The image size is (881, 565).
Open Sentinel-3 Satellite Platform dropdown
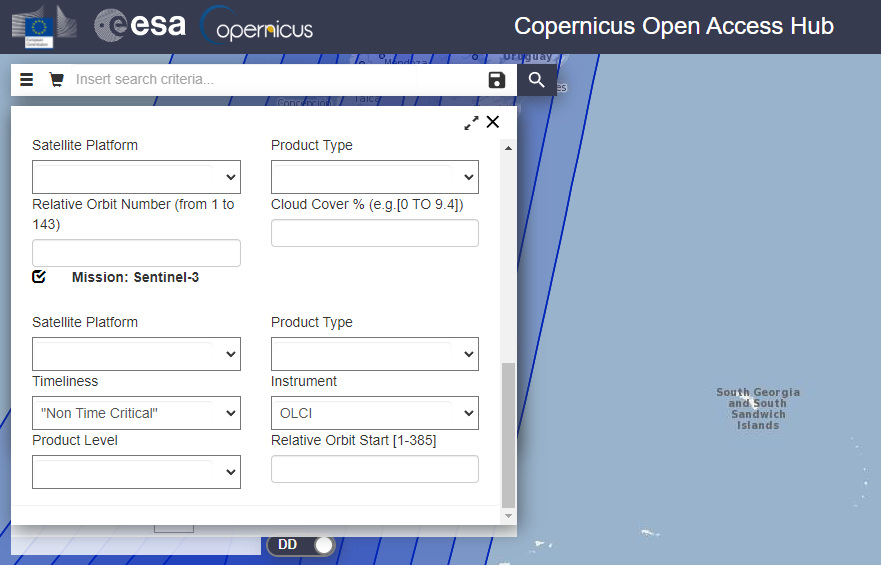(137, 354)
